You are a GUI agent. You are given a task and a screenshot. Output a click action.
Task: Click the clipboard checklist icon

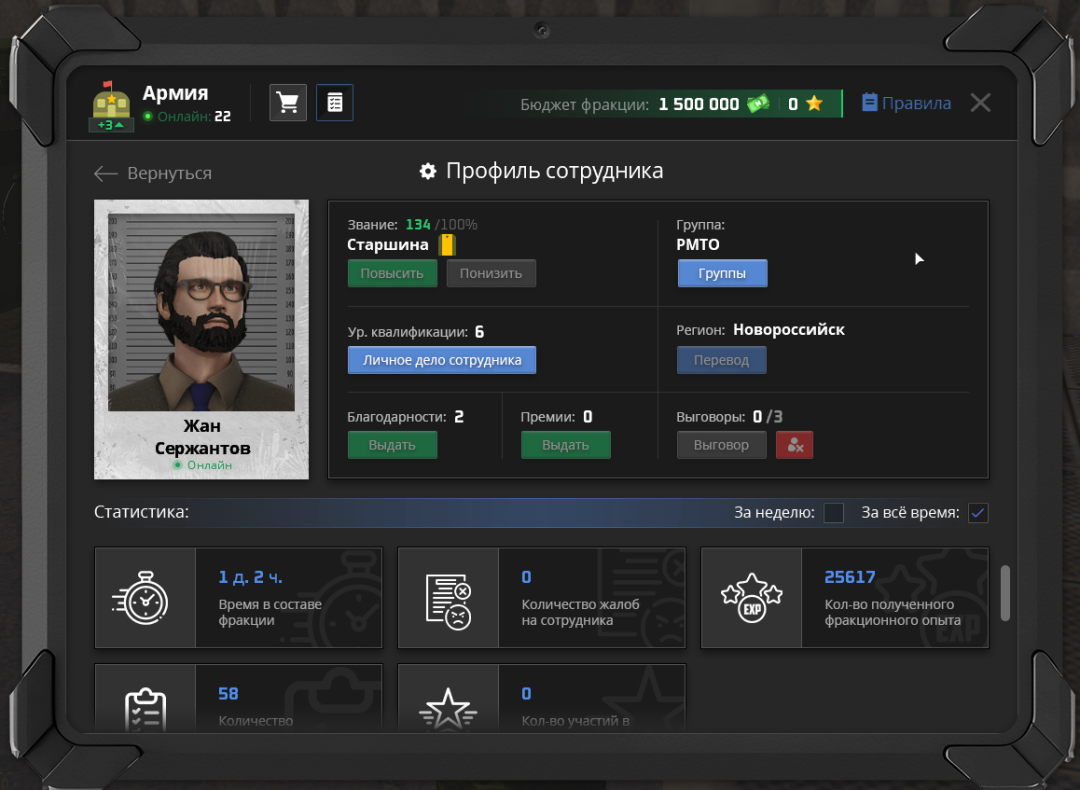145,708
